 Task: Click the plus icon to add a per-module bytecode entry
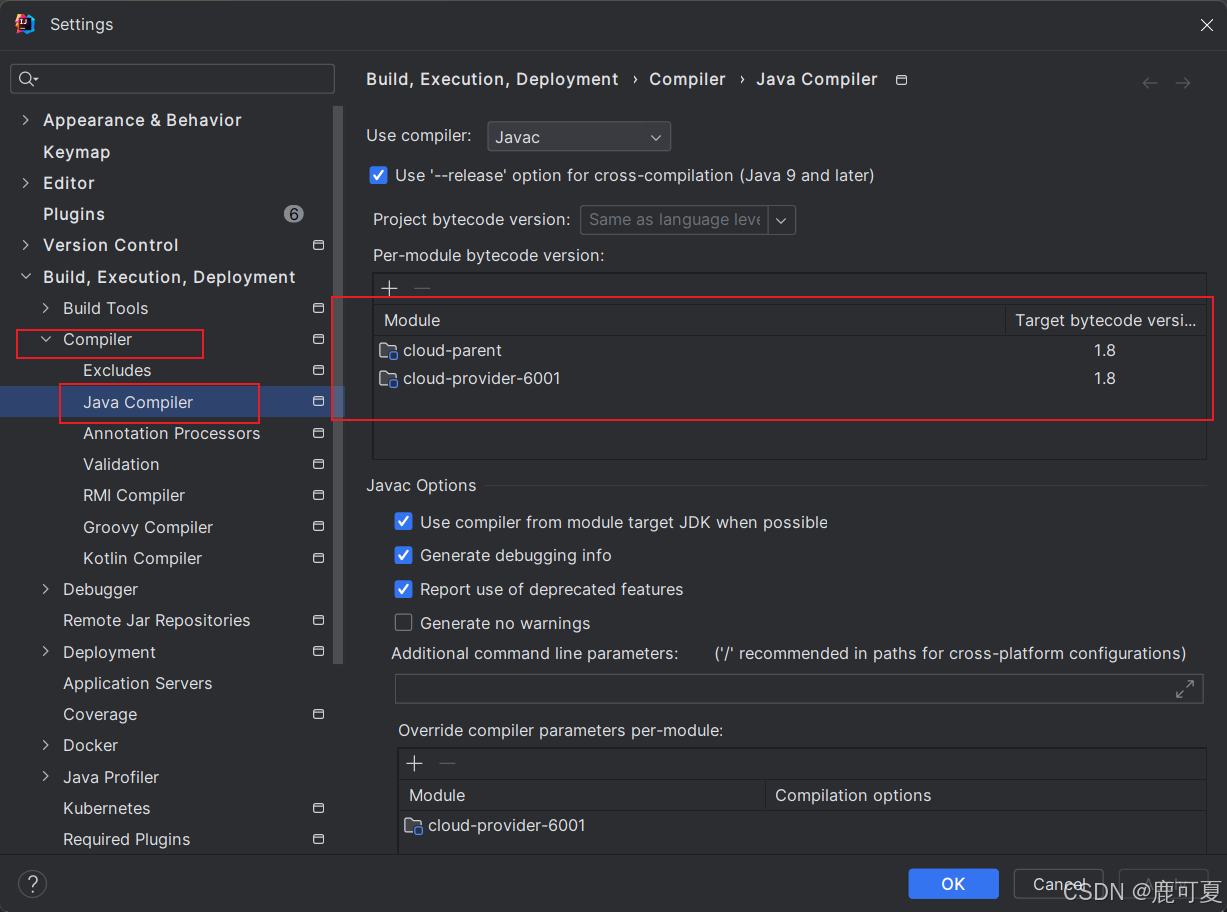point(389,288)
